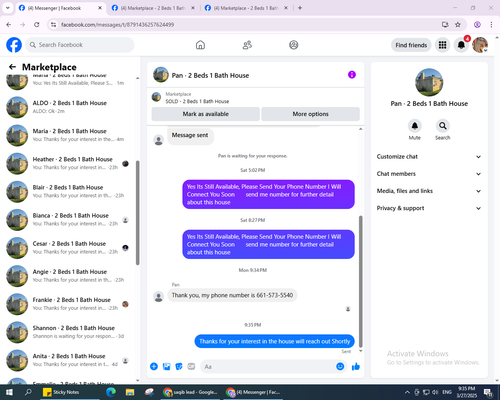
Task: Click the browser address bar URL
Action: pyautogui.click(x=117, y=25)
